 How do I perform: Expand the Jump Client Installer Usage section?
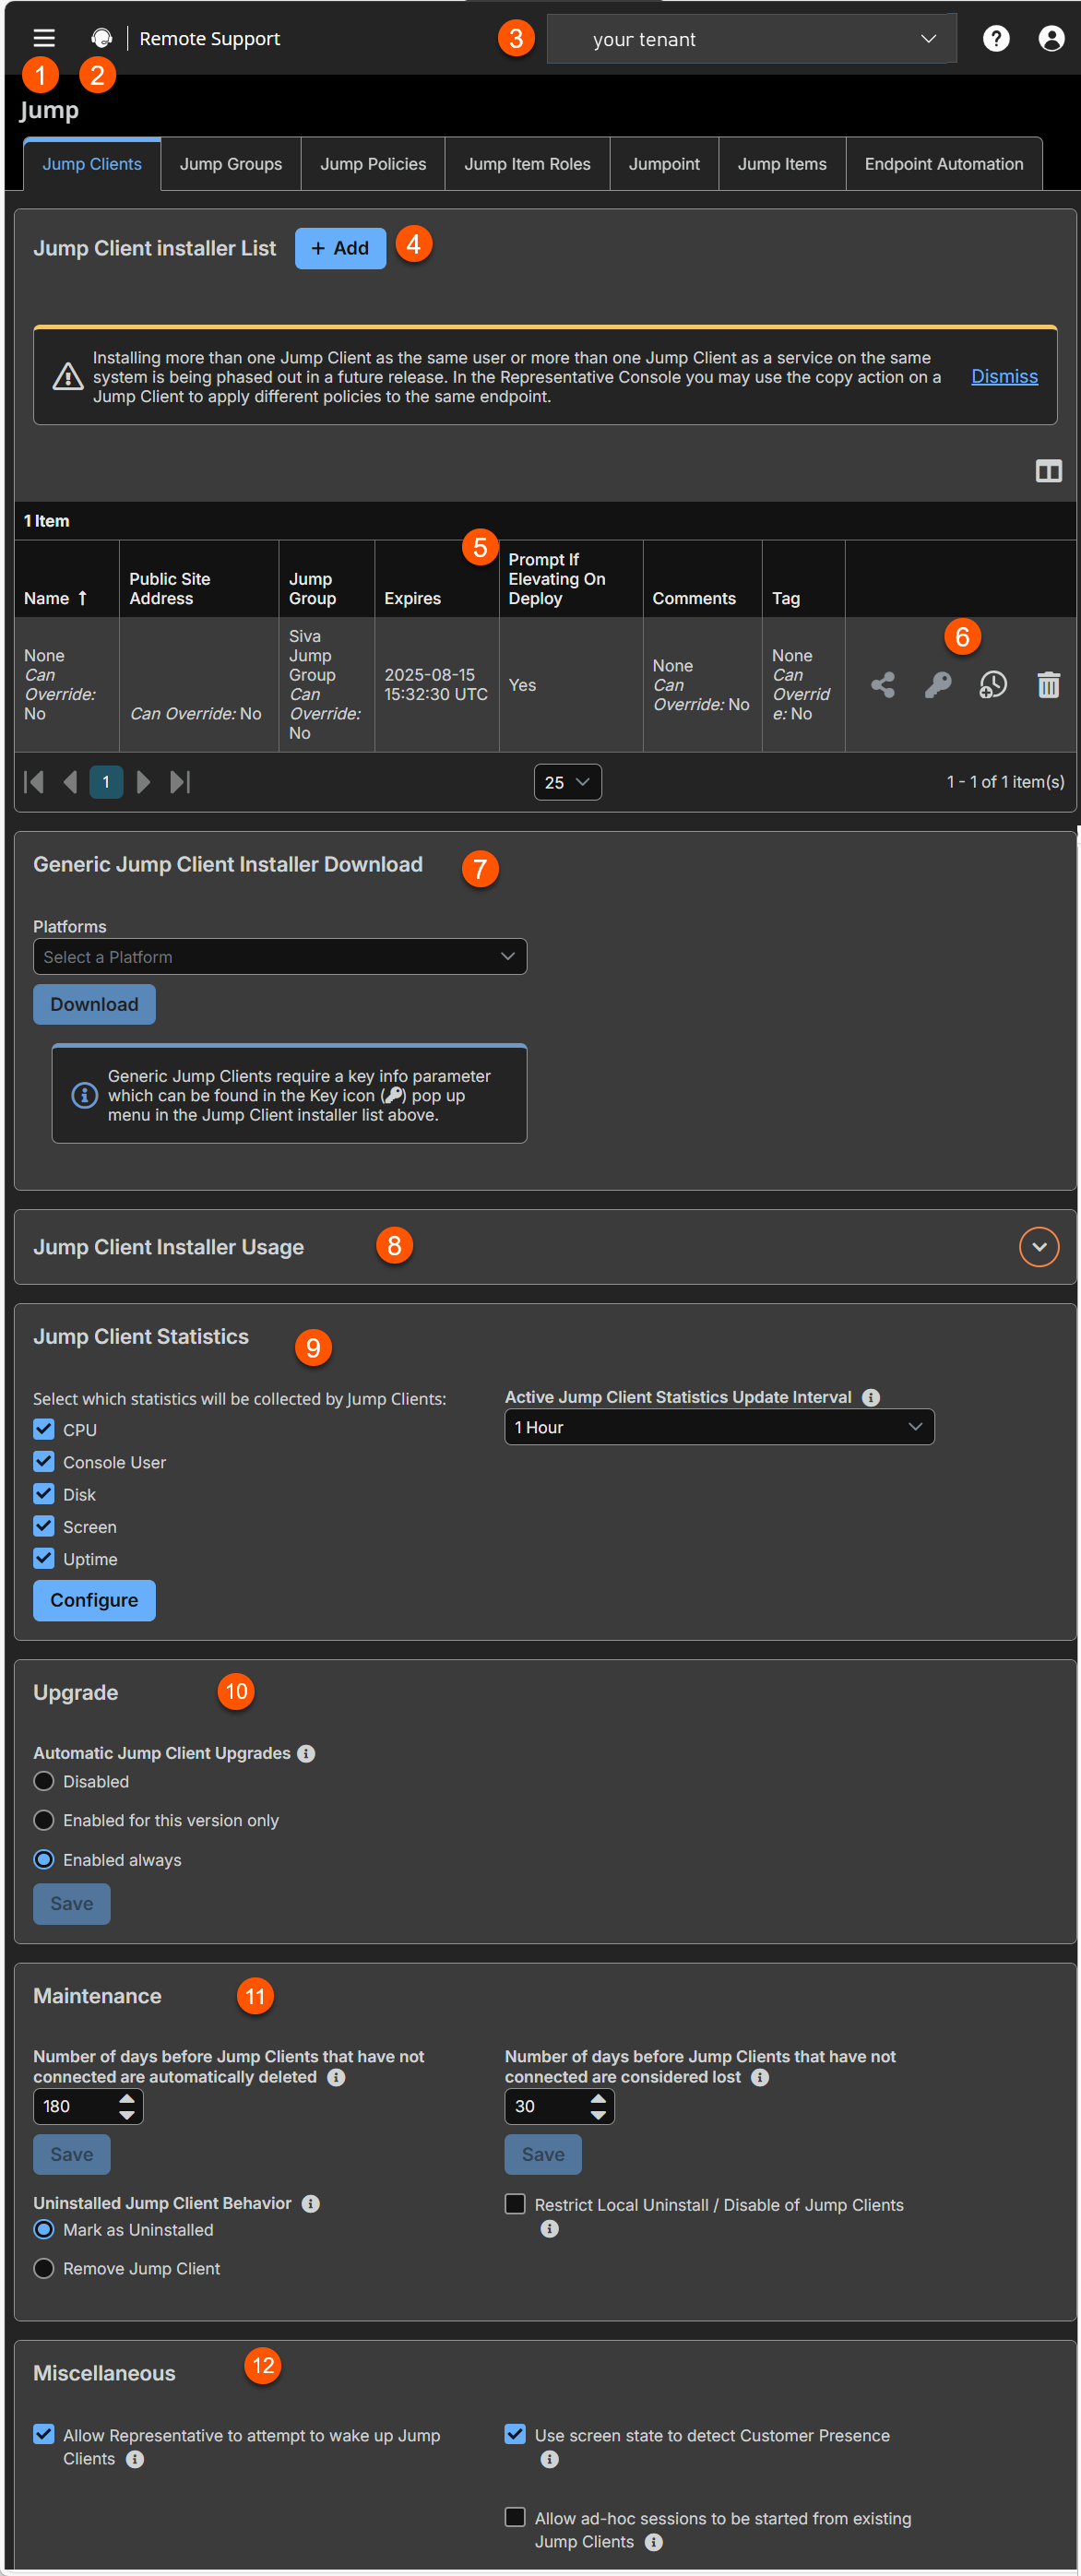coord(1038,1246)
